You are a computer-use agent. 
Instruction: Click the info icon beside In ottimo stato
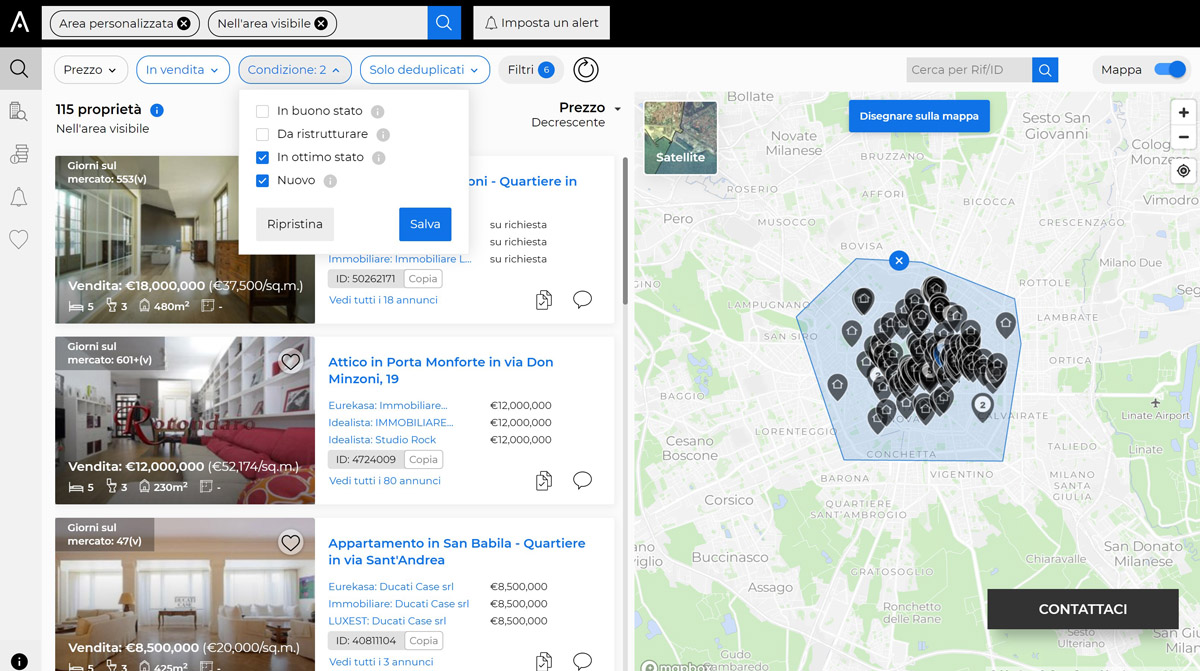click(x=379, y=158)
